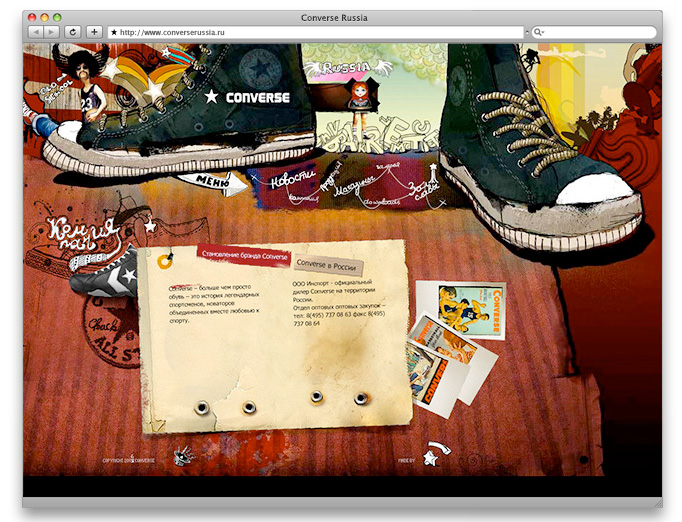Click the browser forward arrow

point(51,32)
